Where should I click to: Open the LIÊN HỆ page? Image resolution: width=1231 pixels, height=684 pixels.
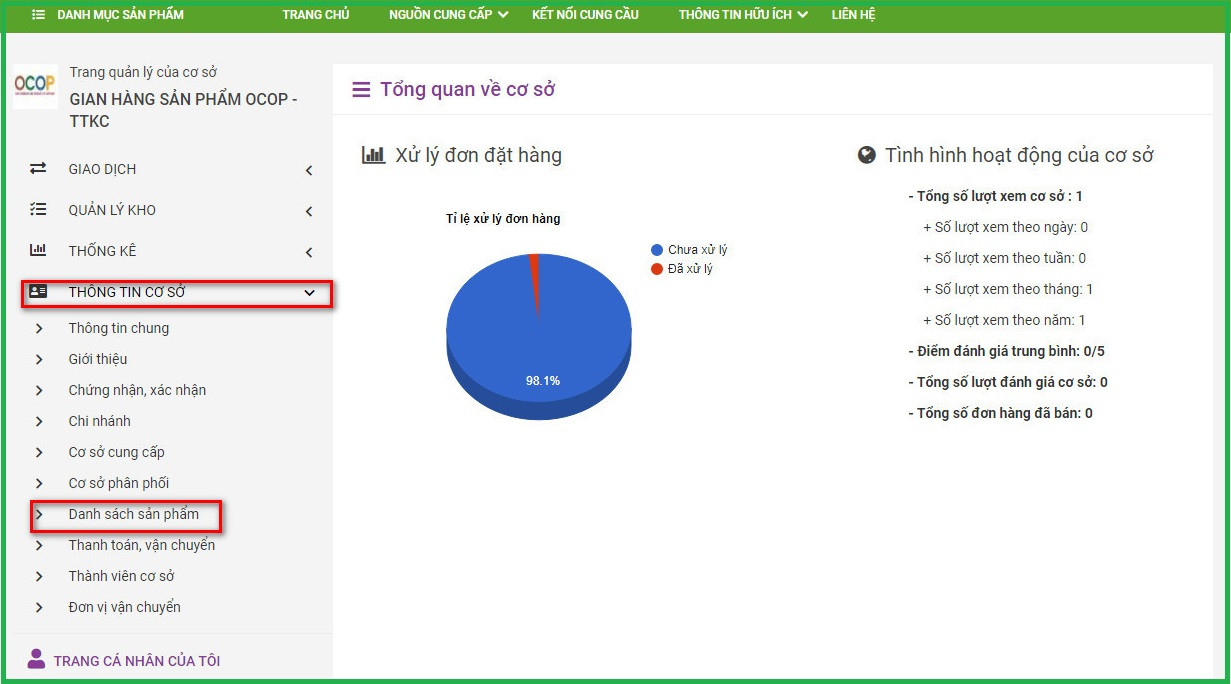click(853, 15)
